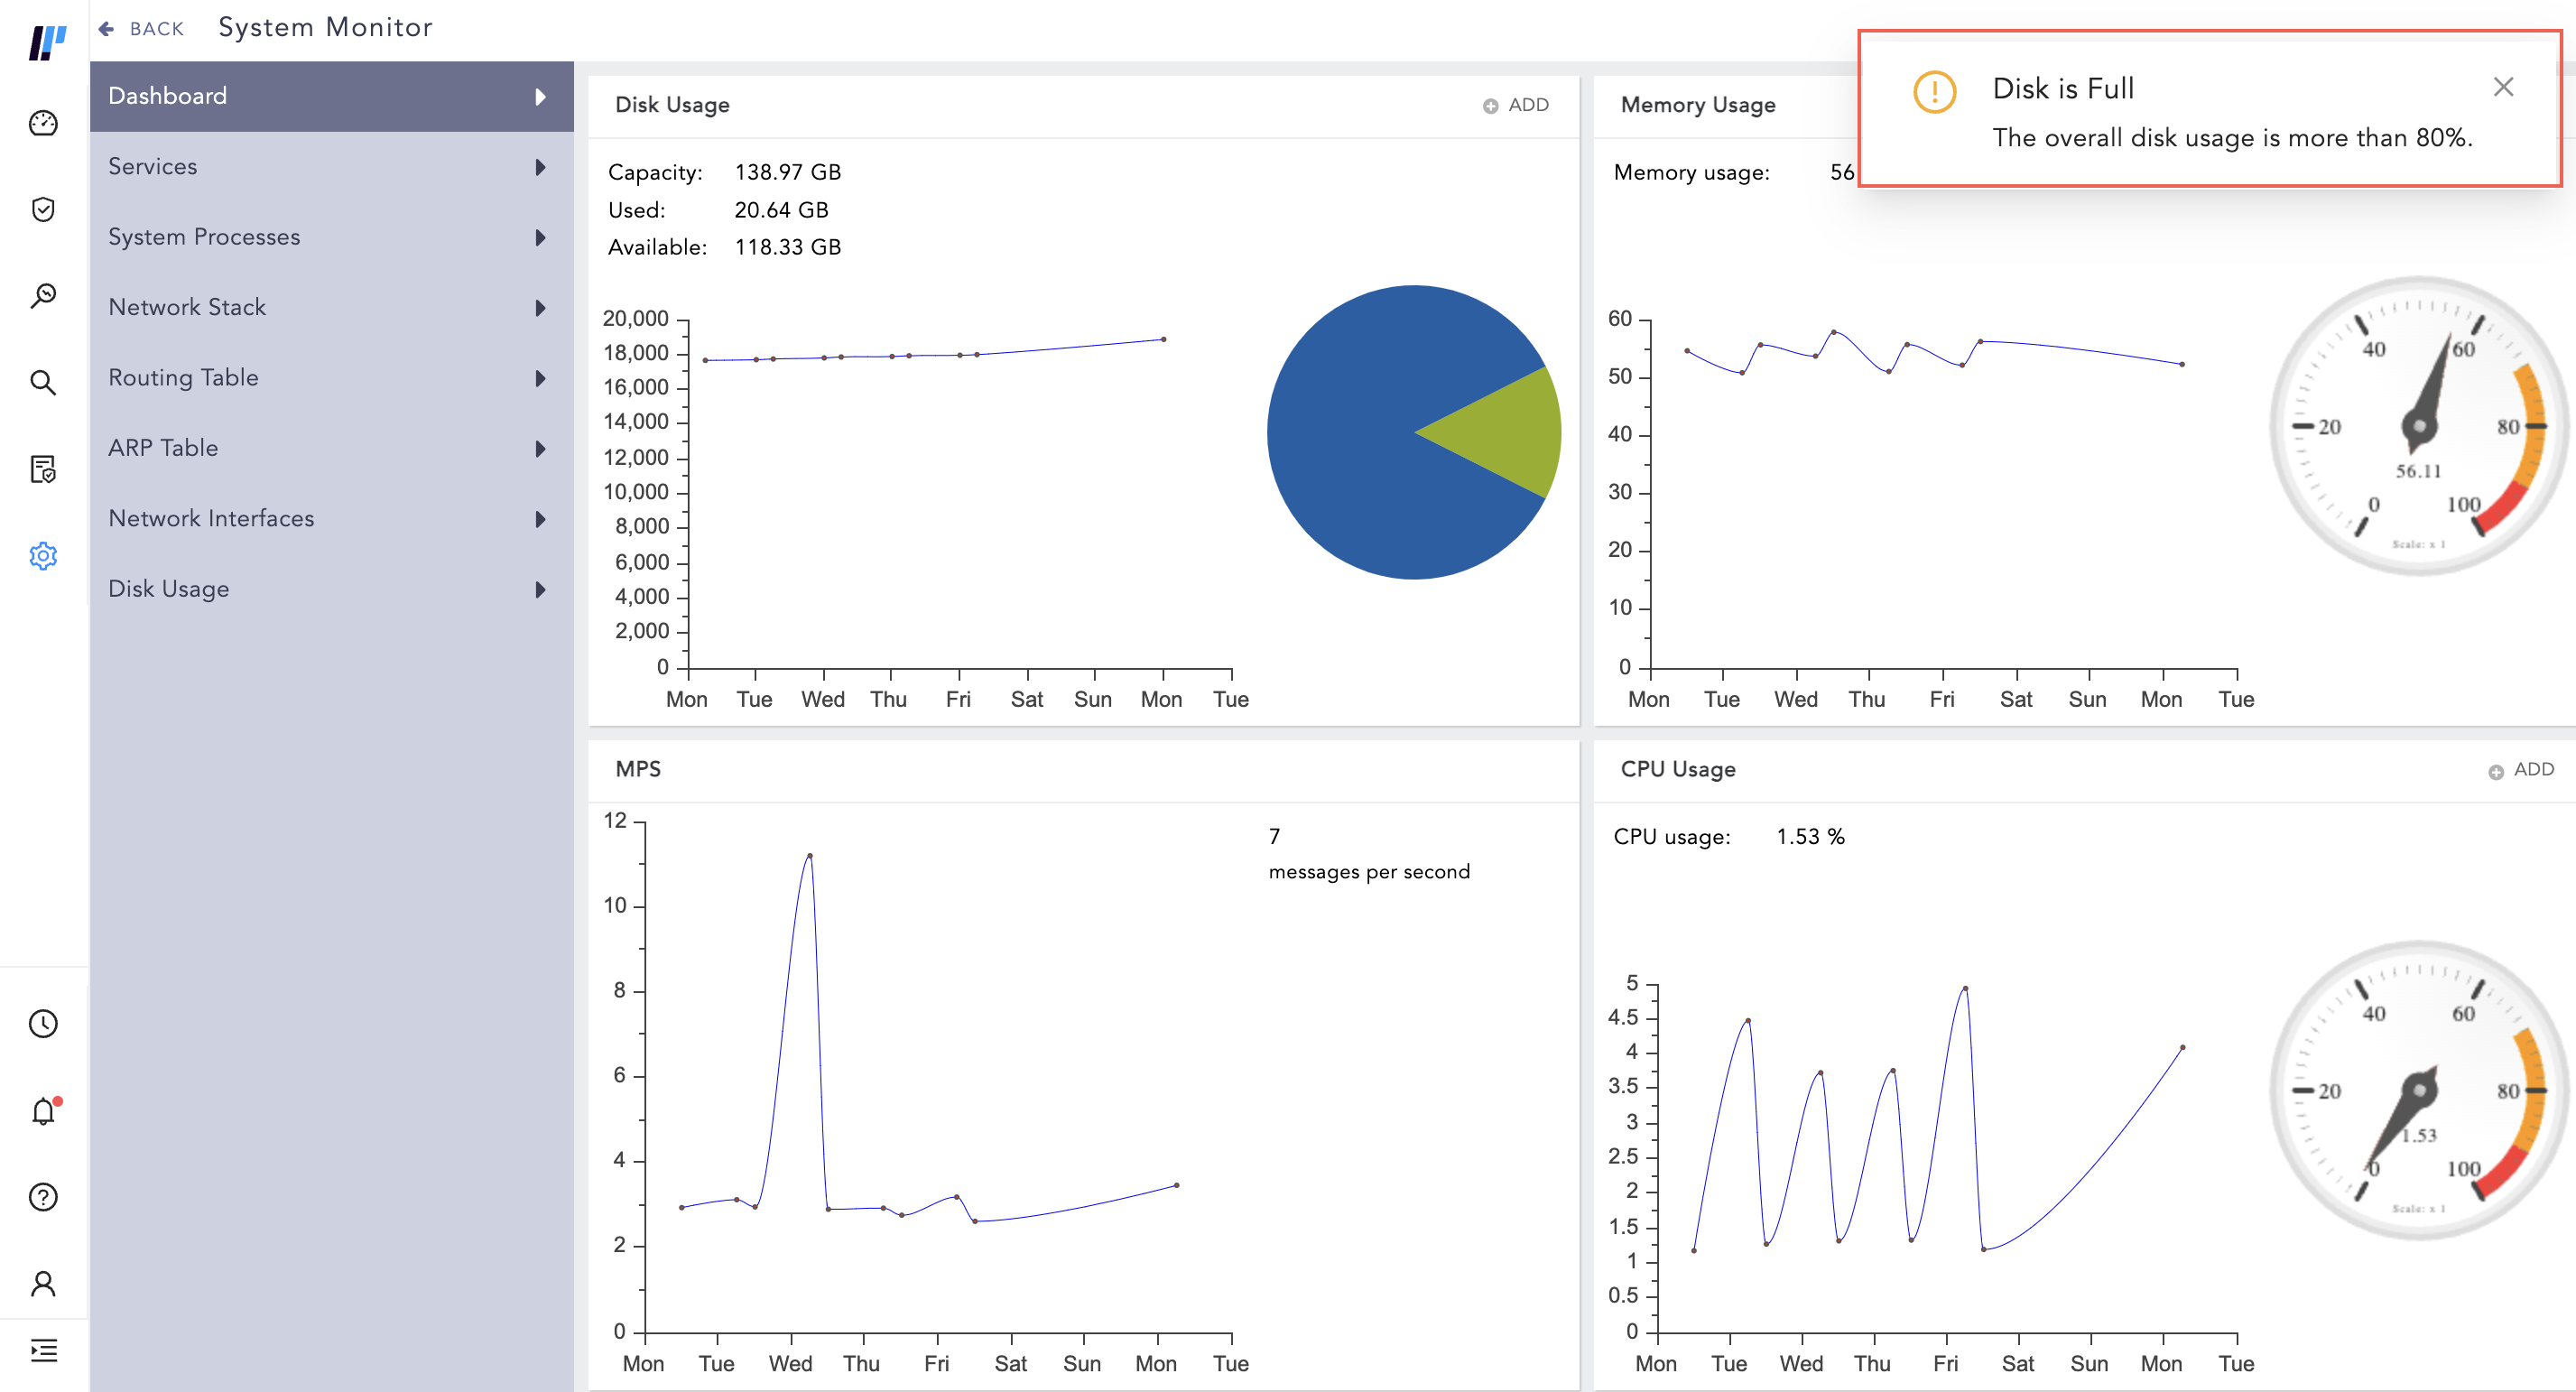Image resolution: width=2576 pixels, height=1392 pixels.
Task: Open the user profile icon
Action: (x=43, y=1284)
